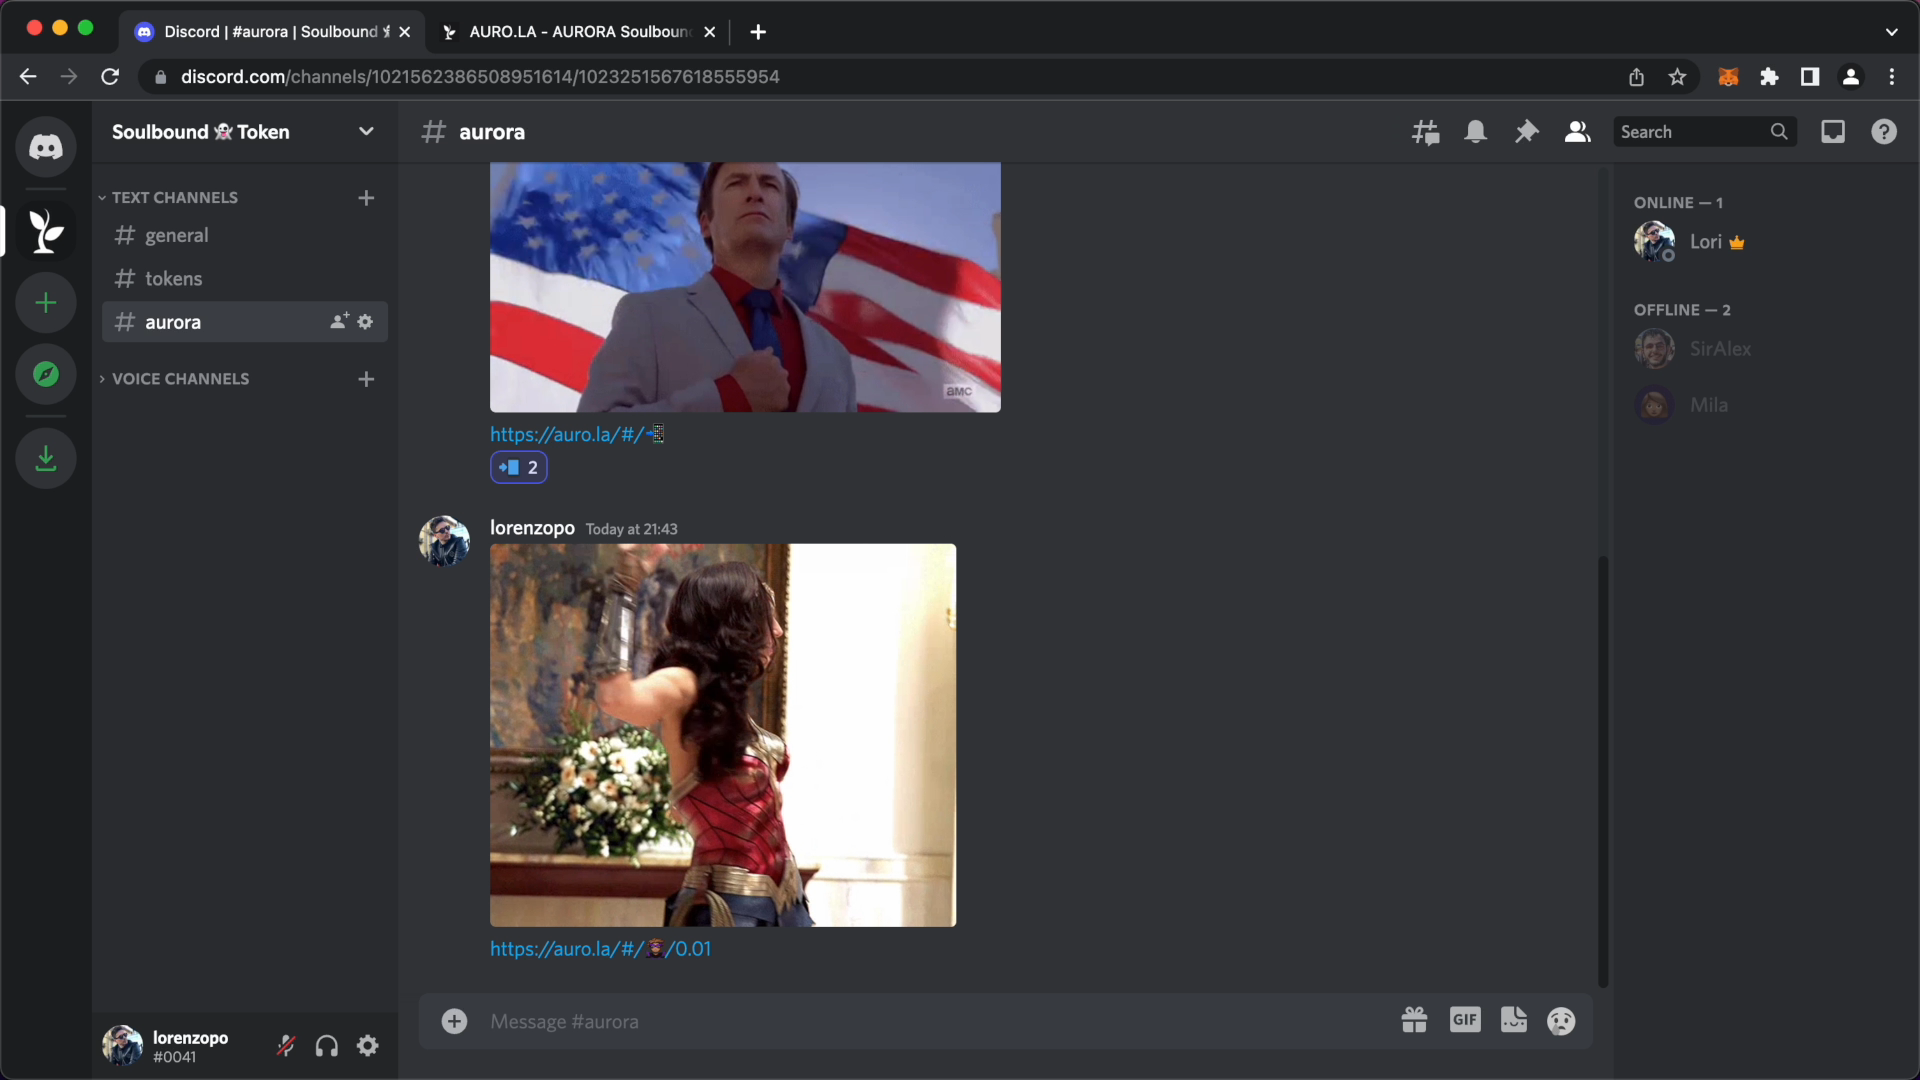Viewport: 1920px width, 1080px height.
Task: Open Discord home direct messages icon
Action: coord(46,147)
